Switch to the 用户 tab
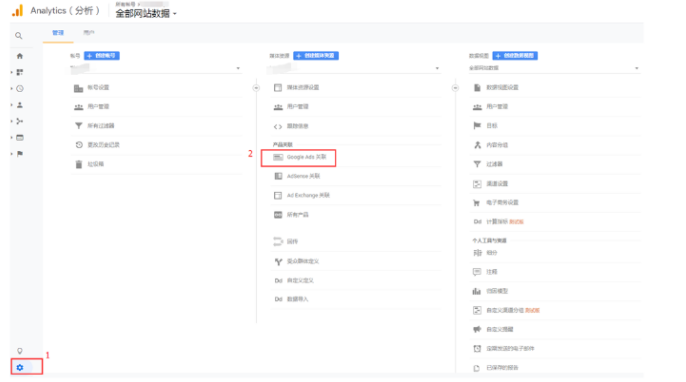Screen dimensions: 686x382 [x=89, y=33]
